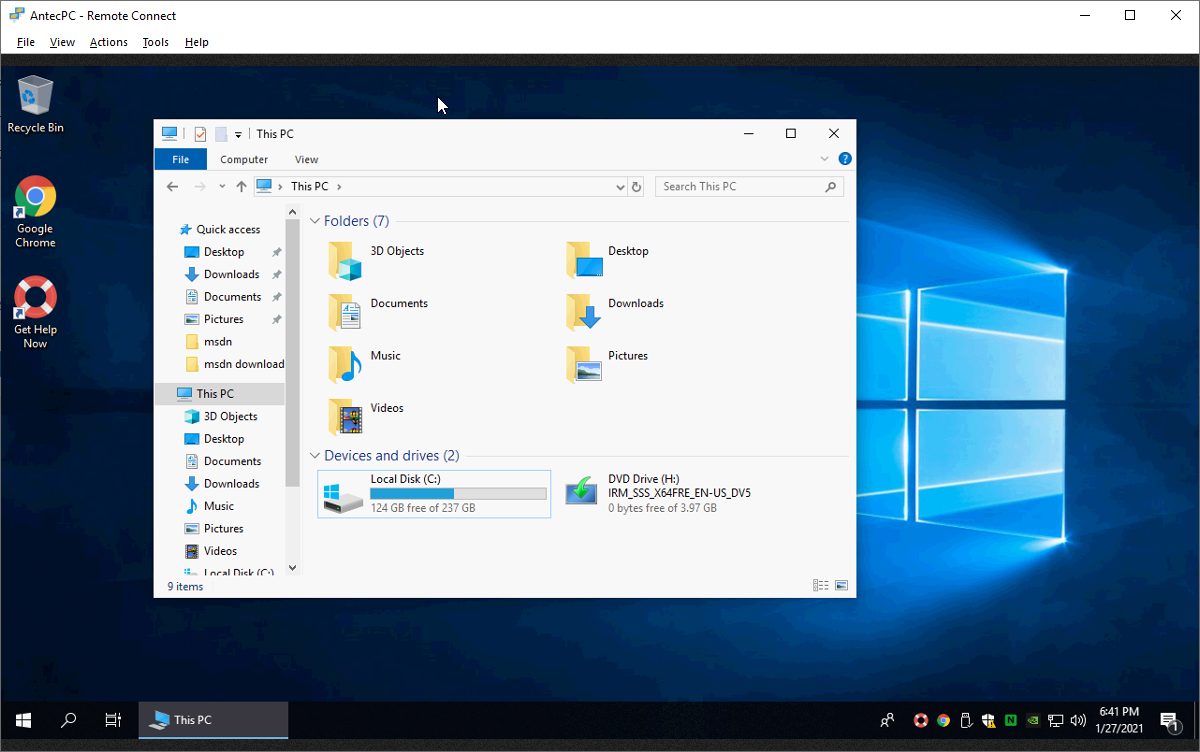Viewport: 1200px width, 752px height.
Task: Refresh the This PC view
Action: 637,186
